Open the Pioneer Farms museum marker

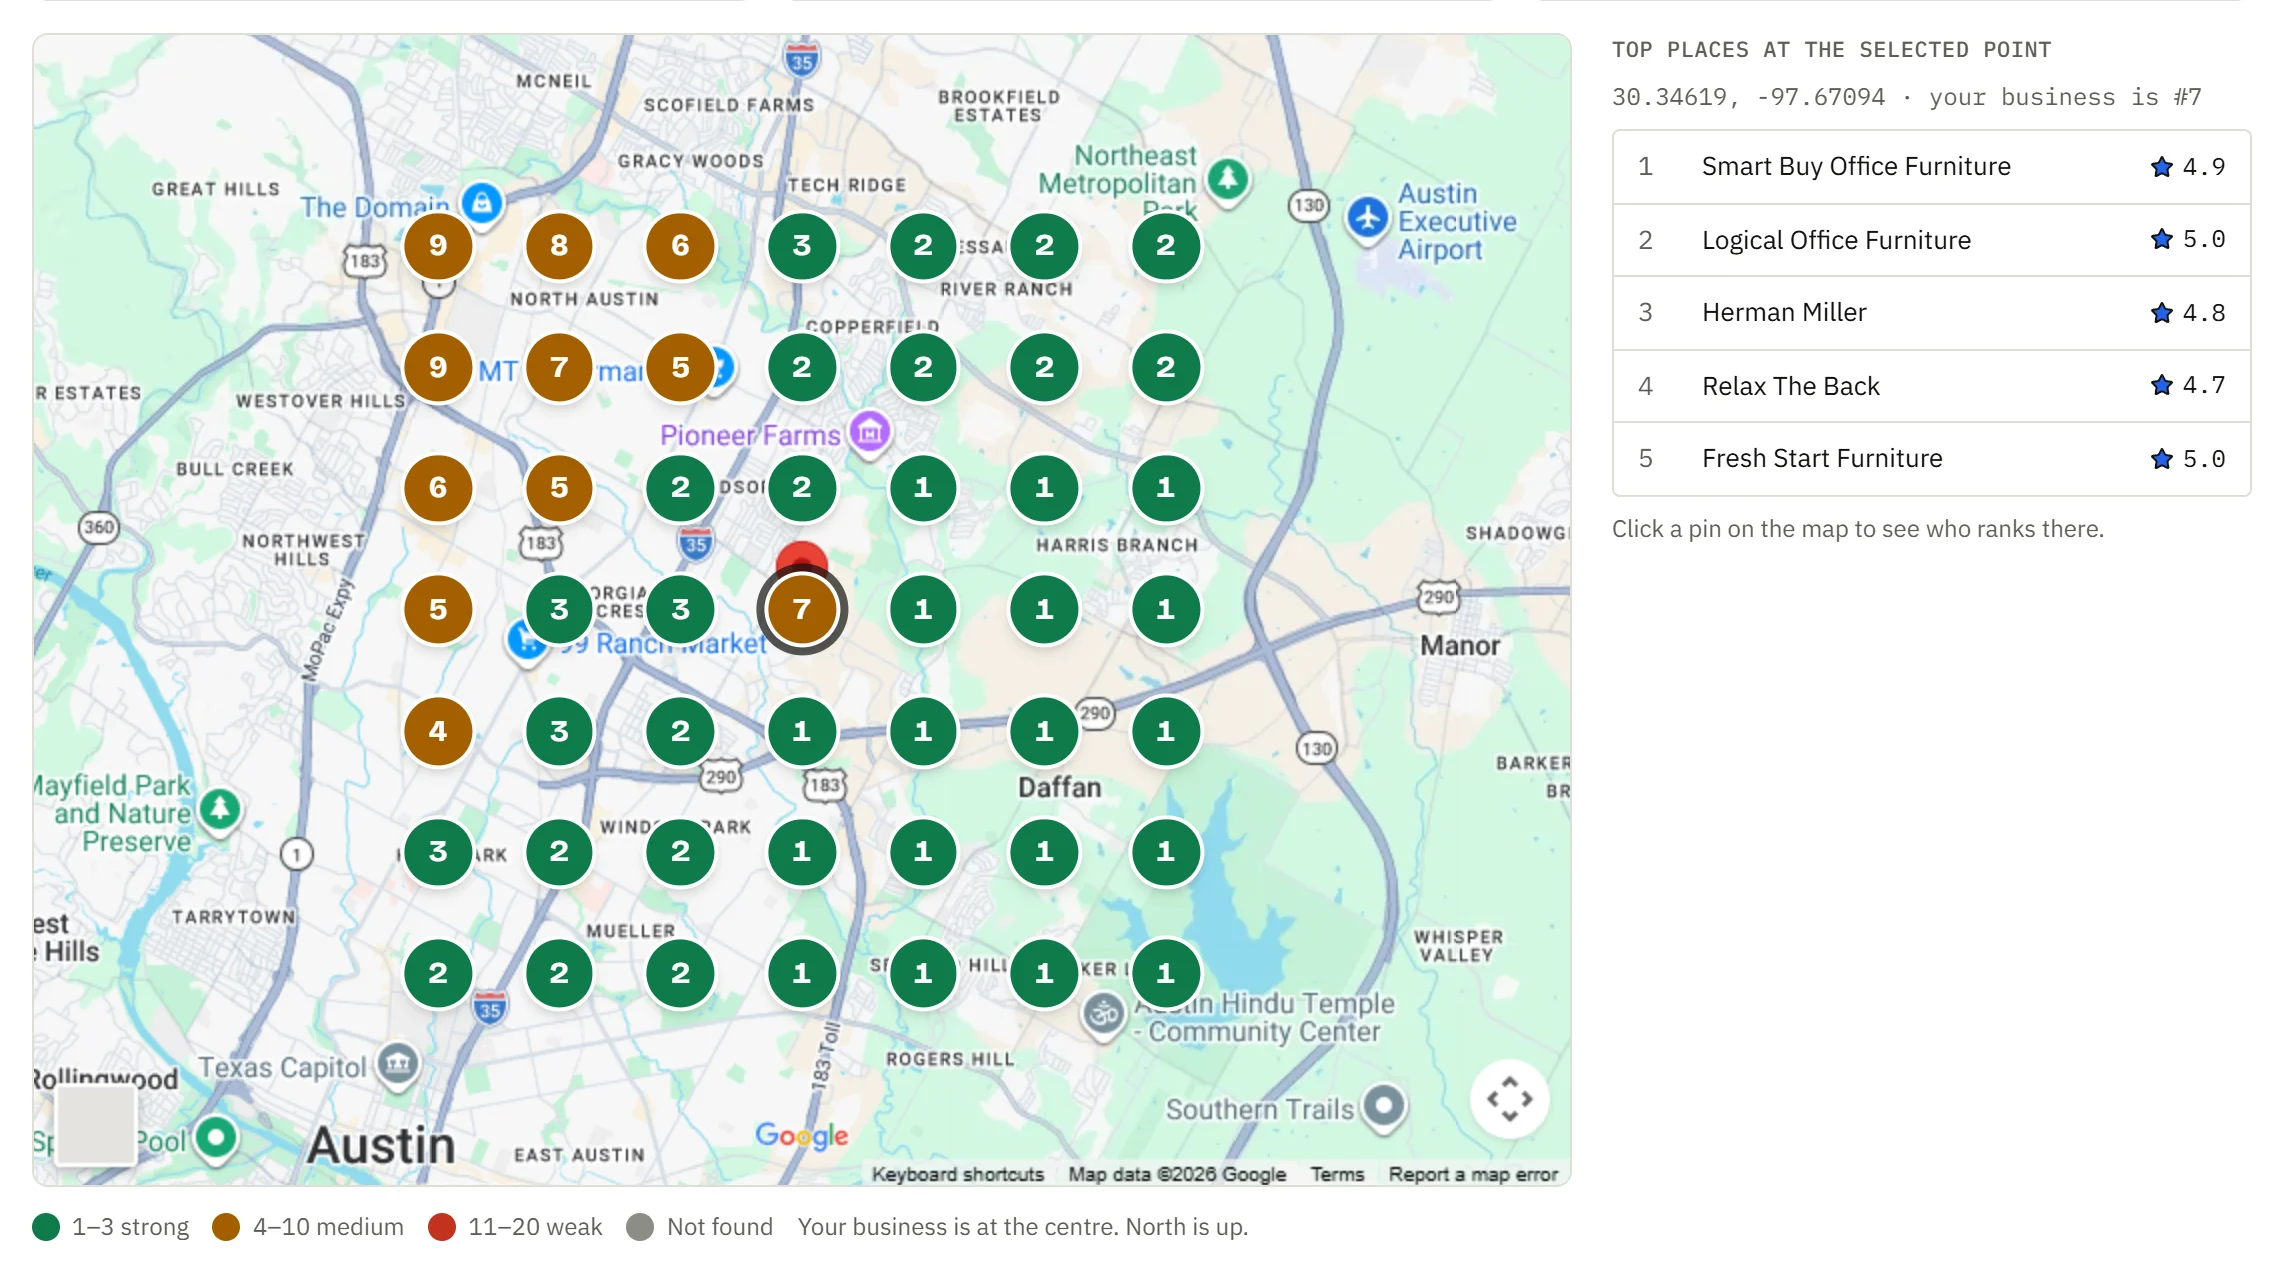pyautogui.click(x=870, y=433)
